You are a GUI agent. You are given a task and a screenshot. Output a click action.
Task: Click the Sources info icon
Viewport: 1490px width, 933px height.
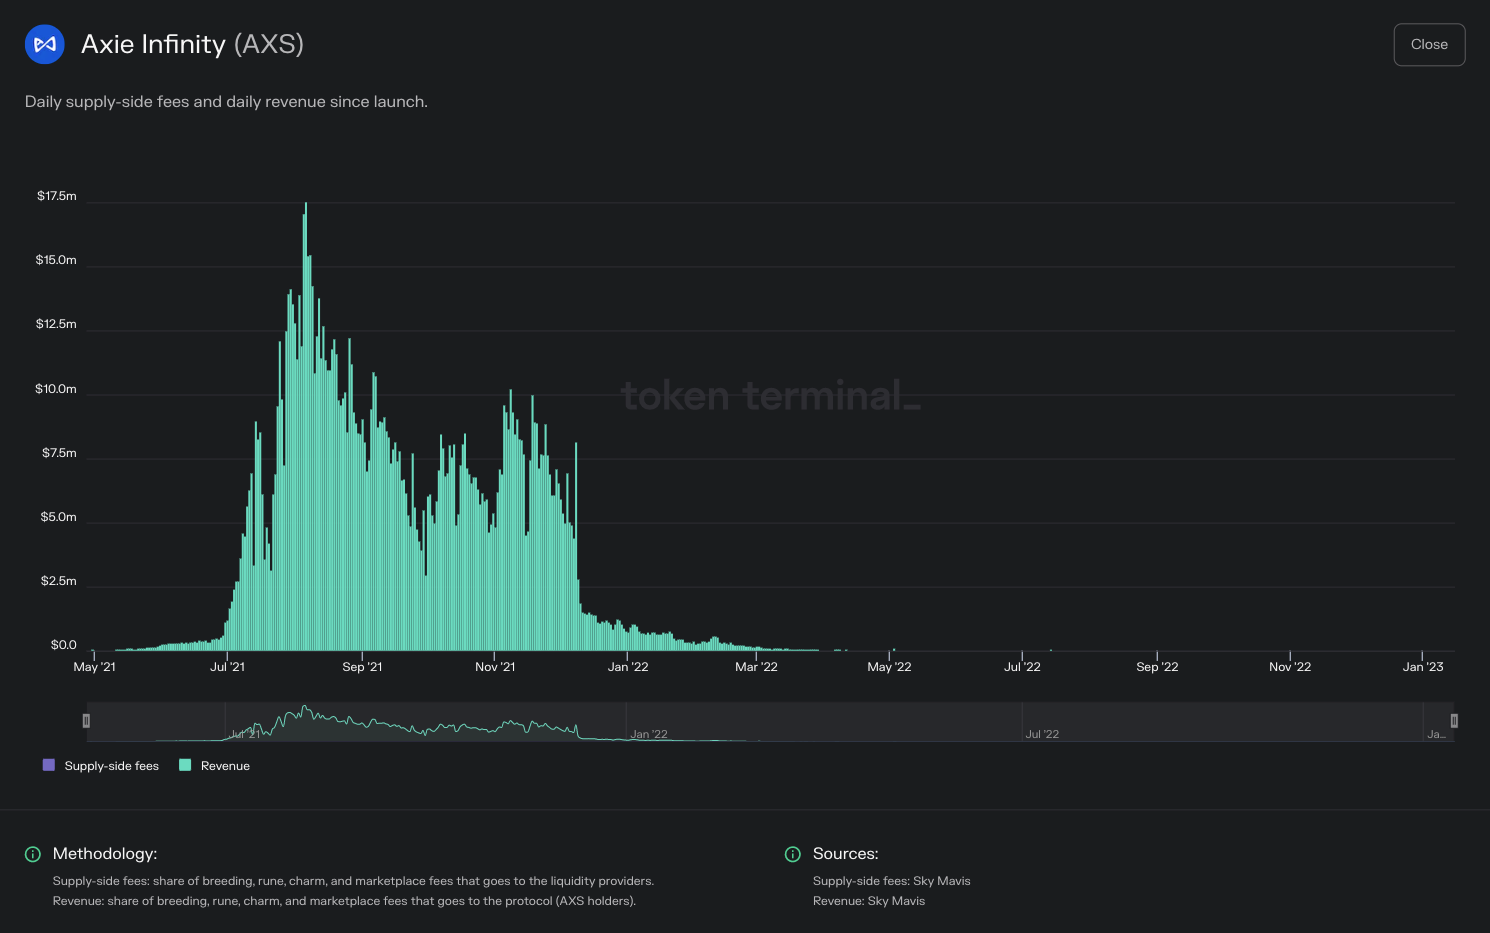click(792, 854)
